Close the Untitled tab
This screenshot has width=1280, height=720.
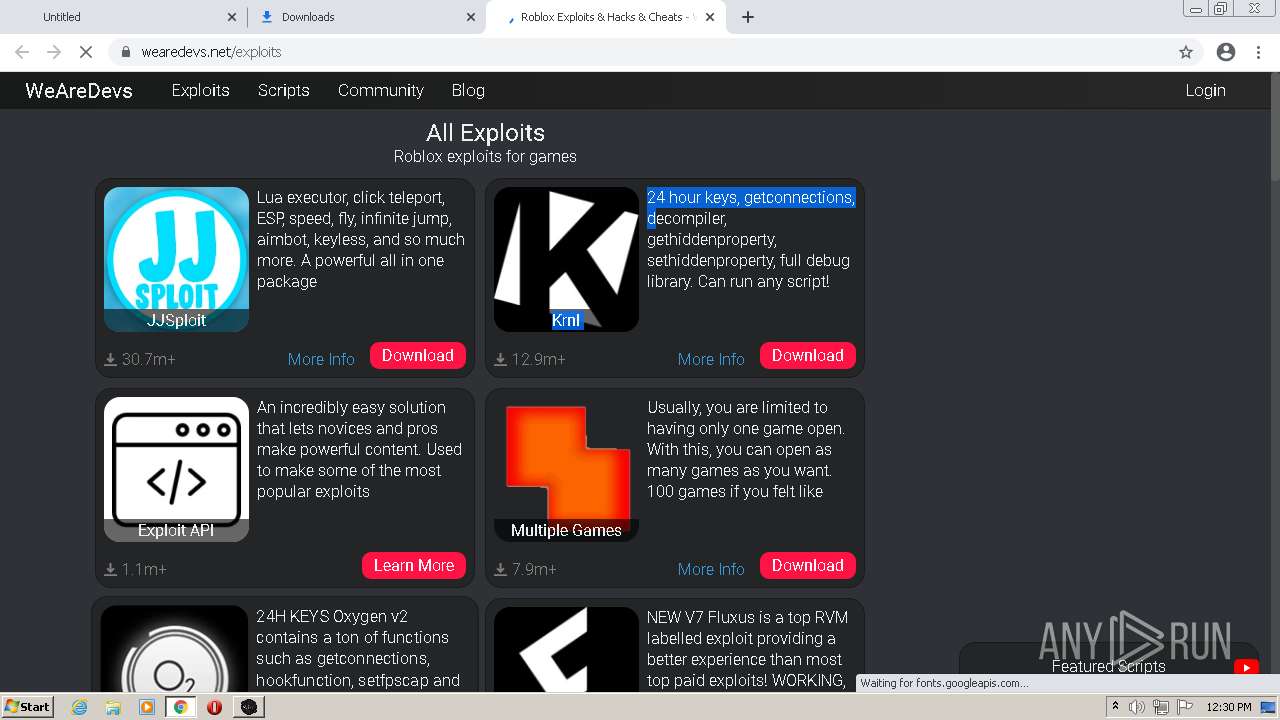[x=232, y=17]
